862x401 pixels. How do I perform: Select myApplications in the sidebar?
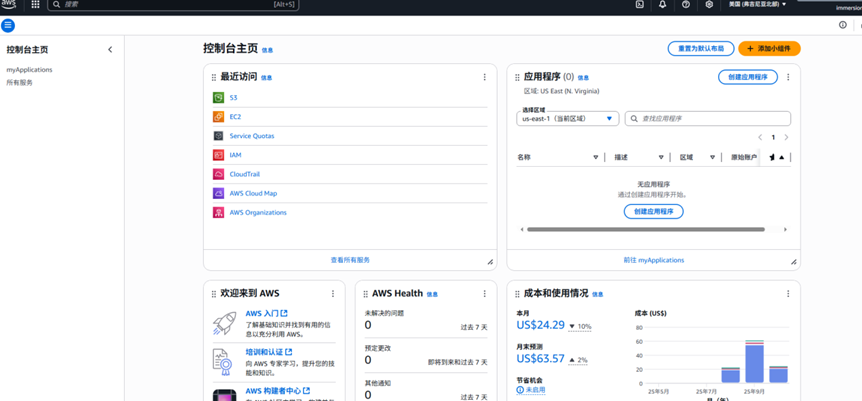coord(29,70)
